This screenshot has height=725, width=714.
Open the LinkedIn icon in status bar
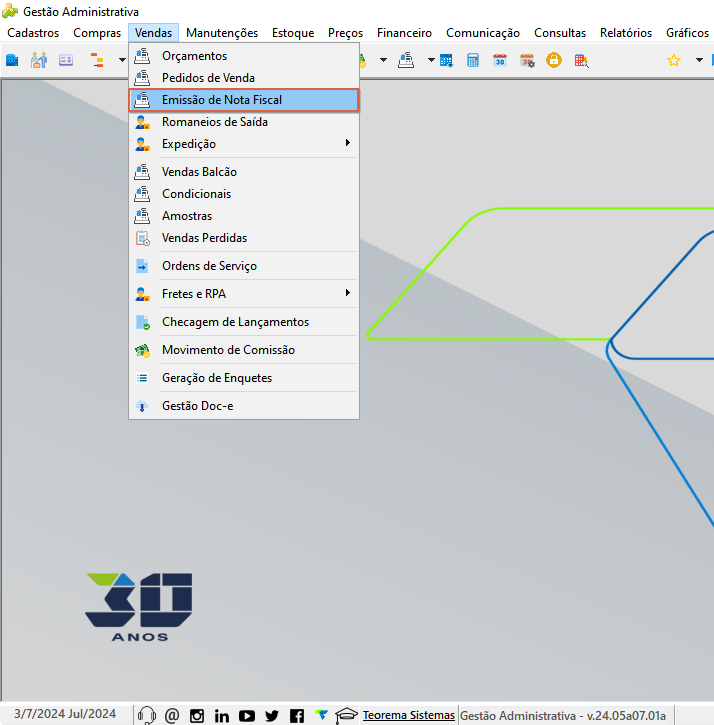222,716
